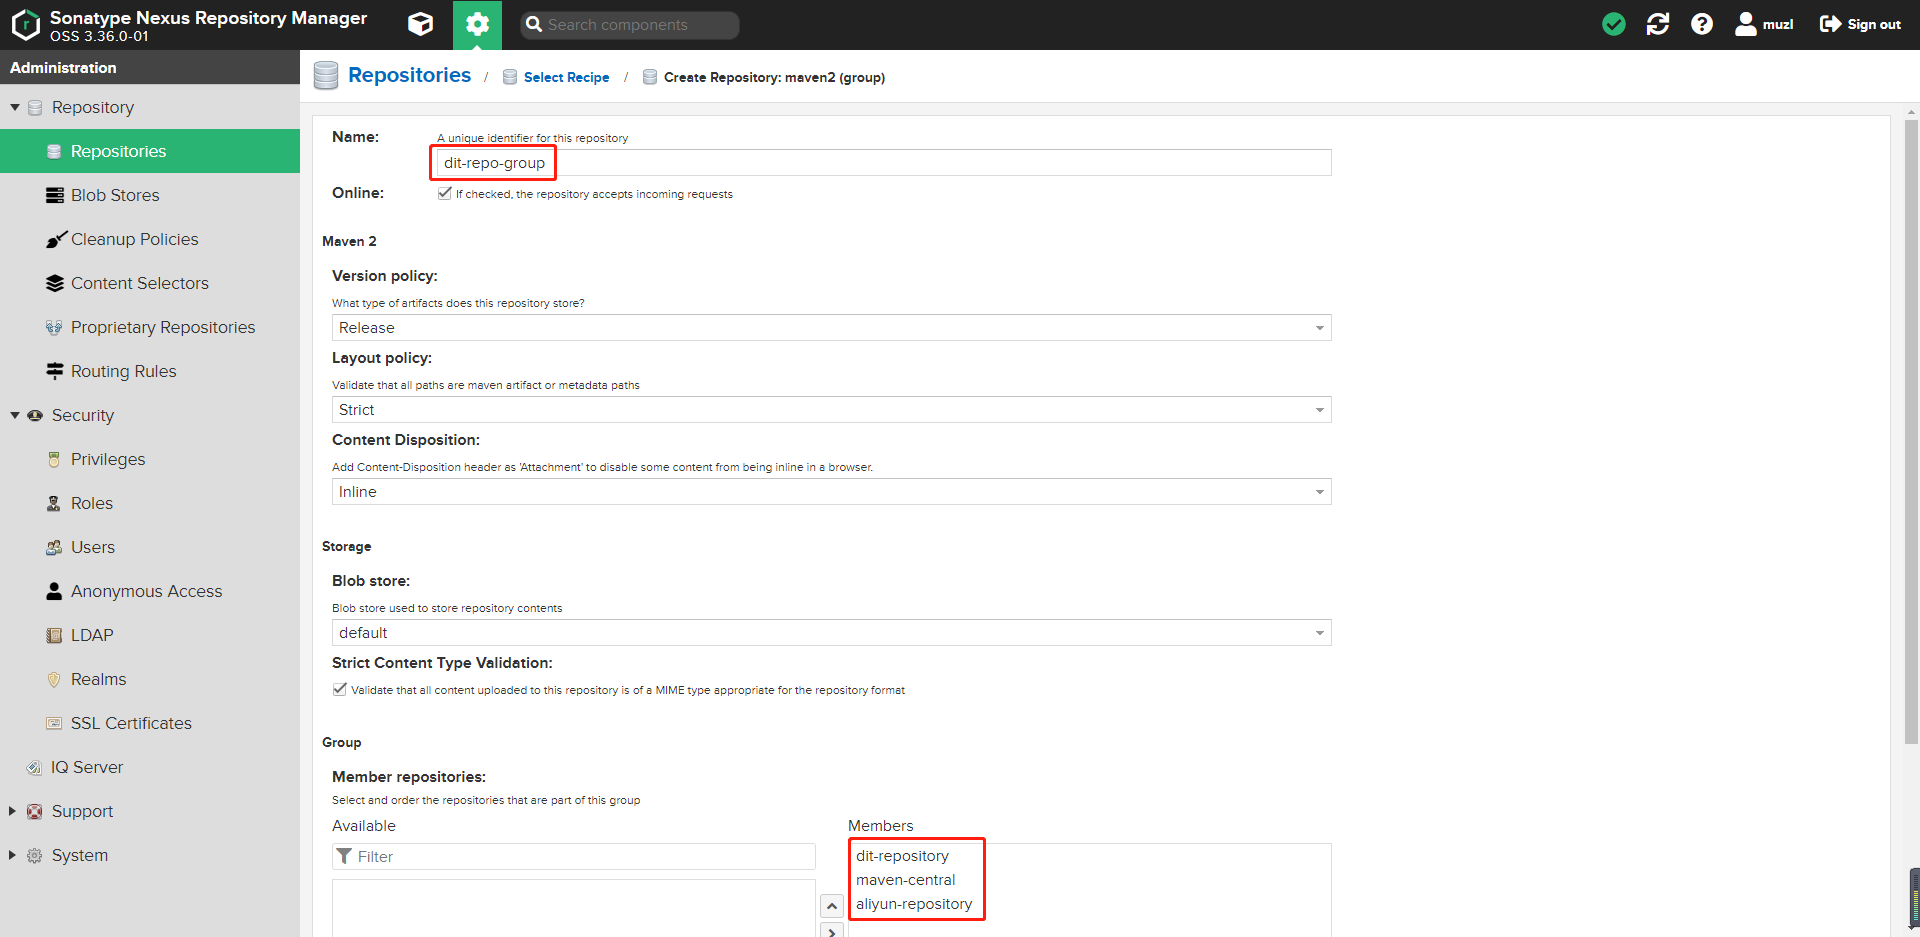Click the large Repositories database icon
The image size is (1920, 937).
(326, 76)
